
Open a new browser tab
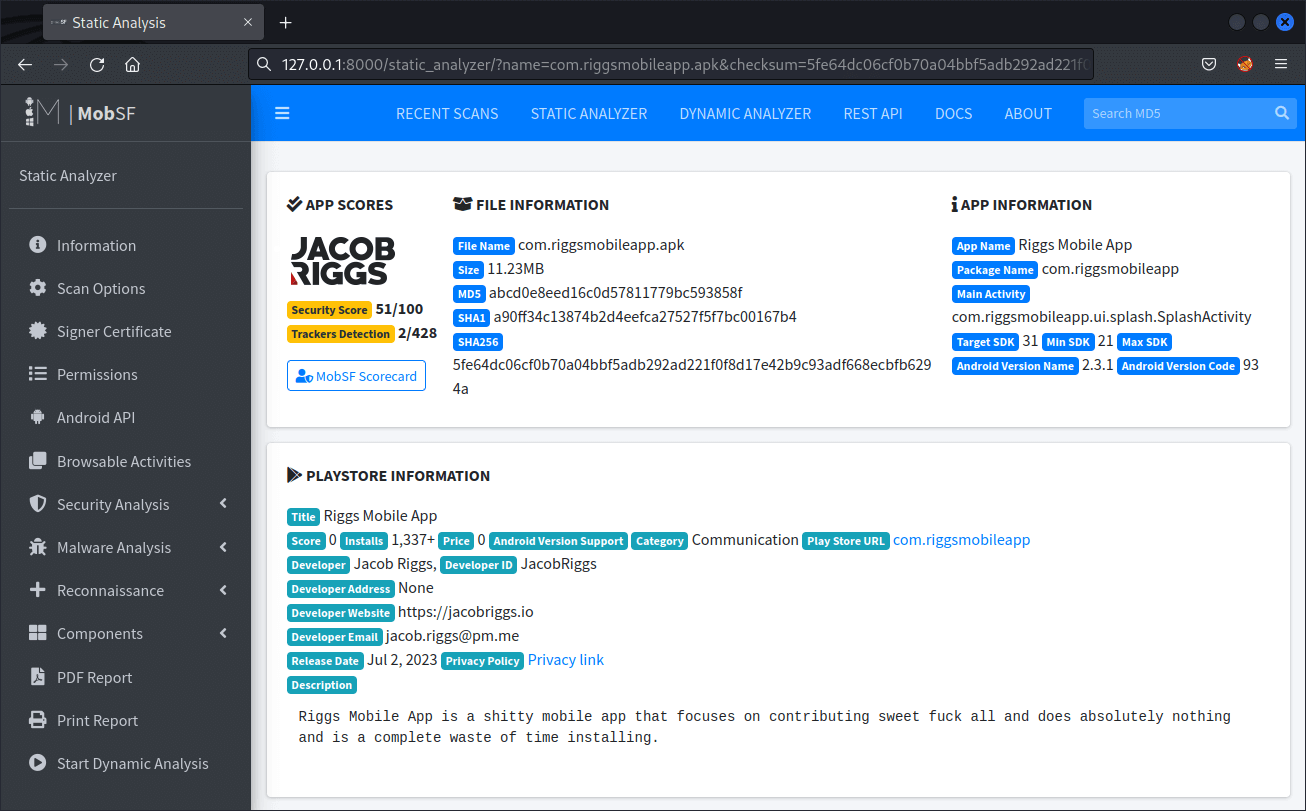(x=285, y=22)
